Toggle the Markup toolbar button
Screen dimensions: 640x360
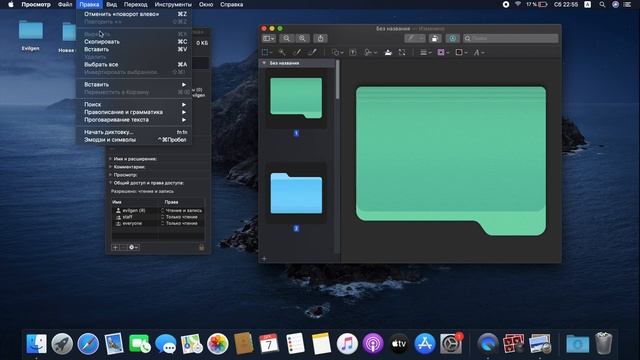click(x=453, y=38)
